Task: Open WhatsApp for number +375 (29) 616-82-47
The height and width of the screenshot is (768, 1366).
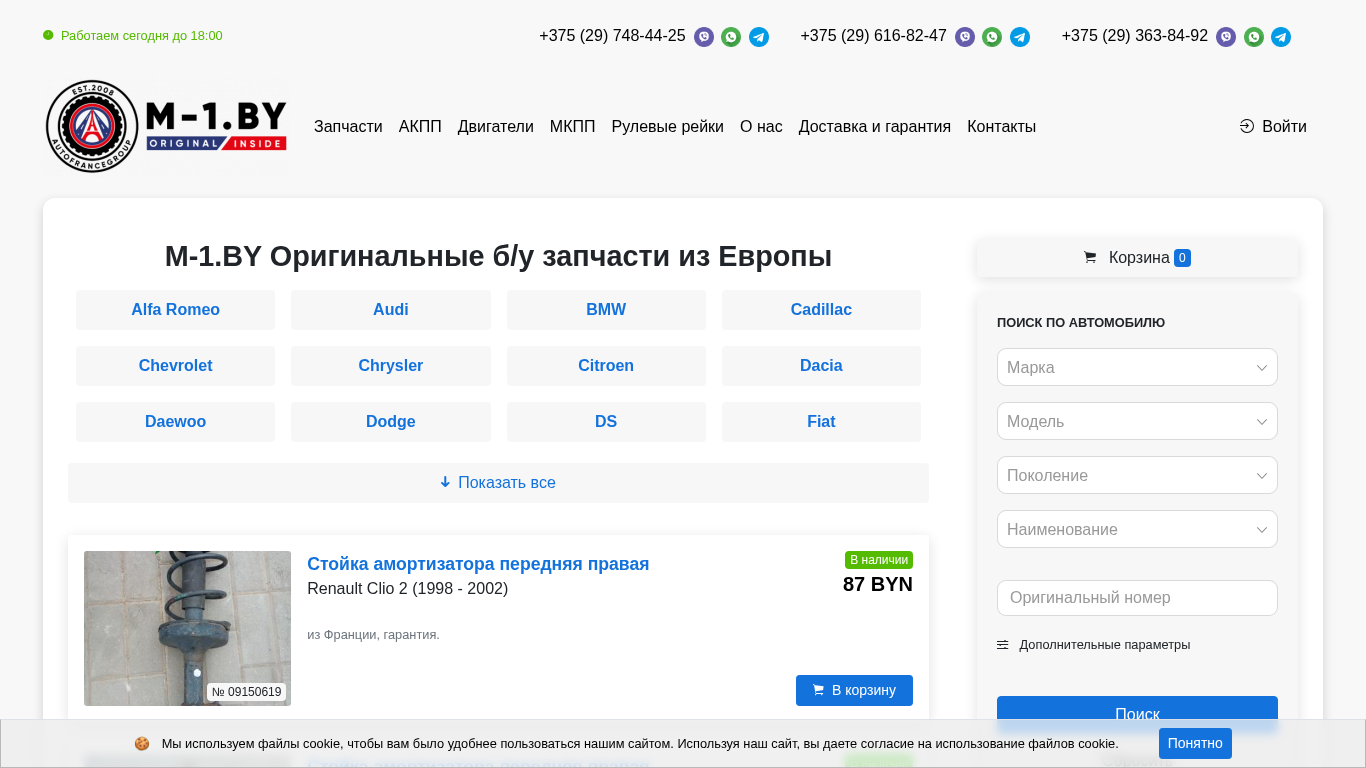Action: pos(992,37)
